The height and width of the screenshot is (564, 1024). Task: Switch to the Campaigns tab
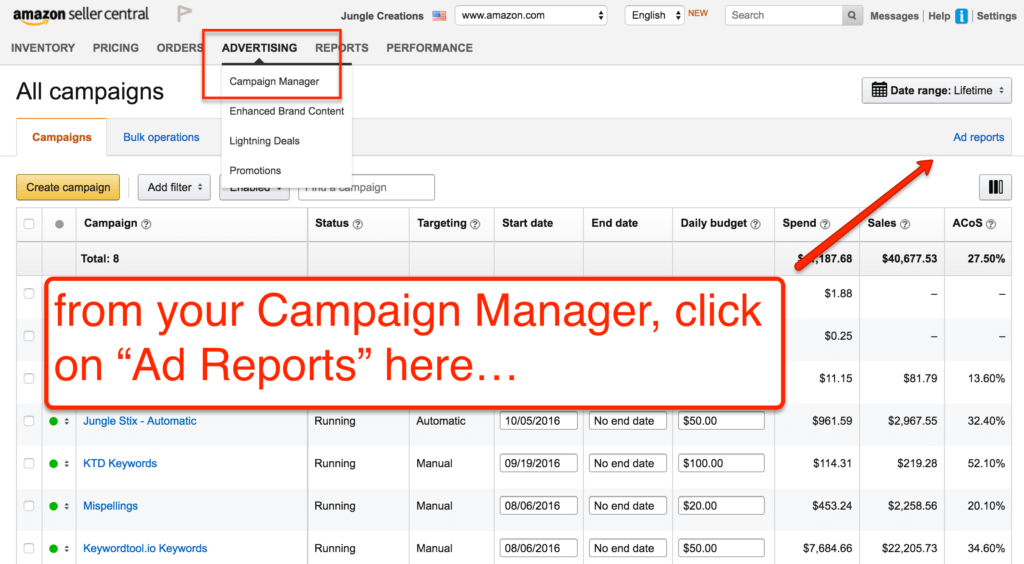62,137
